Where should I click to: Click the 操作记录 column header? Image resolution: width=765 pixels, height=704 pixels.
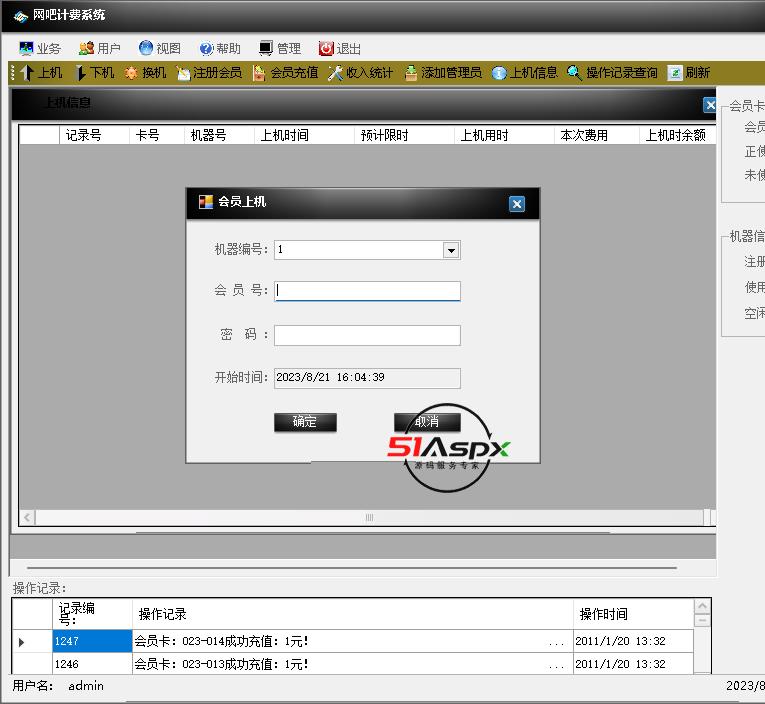tap(353, 614)
